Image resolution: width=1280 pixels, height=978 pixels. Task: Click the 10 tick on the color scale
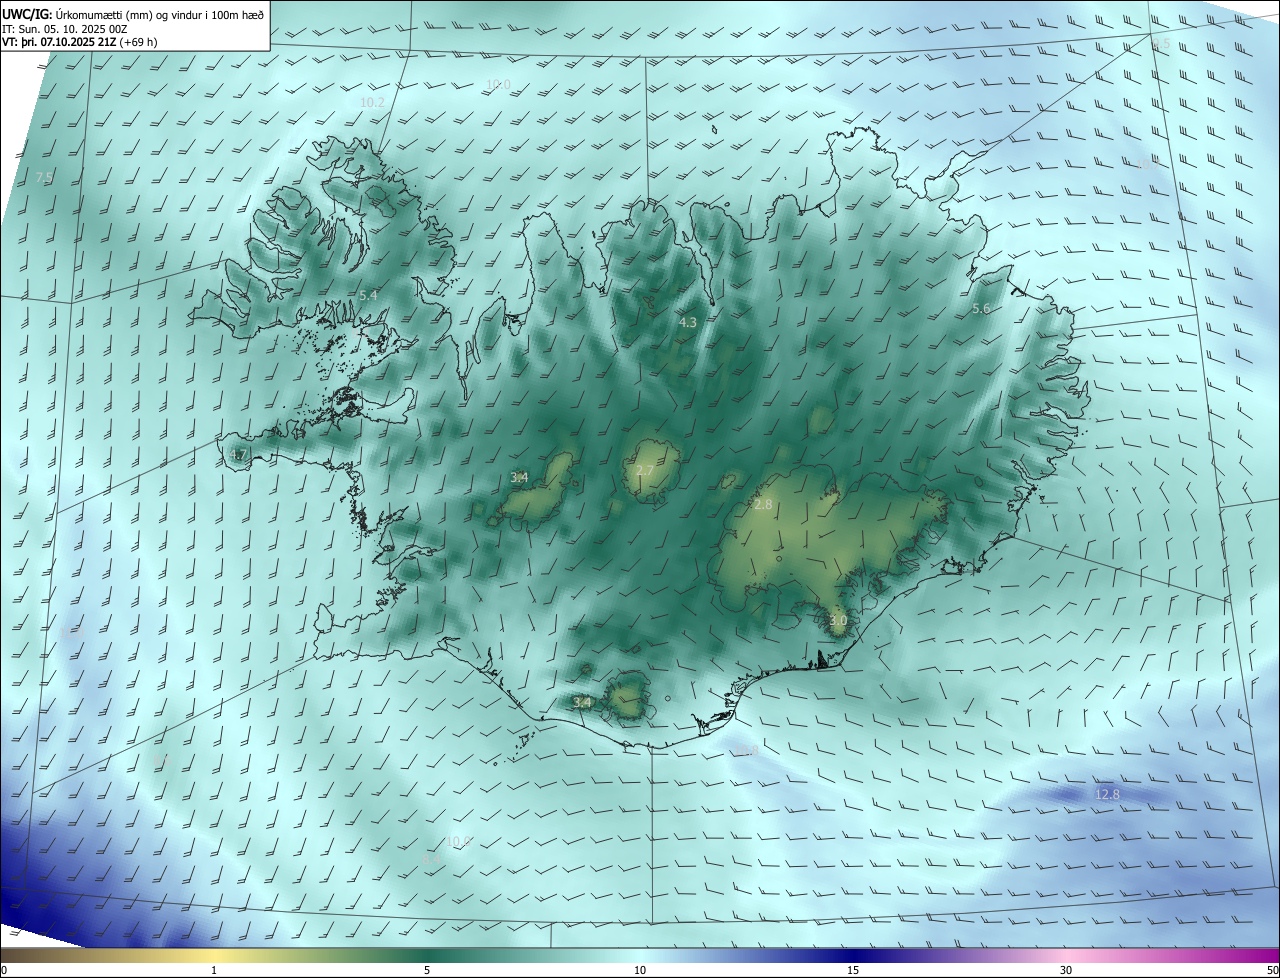[640, 970]
